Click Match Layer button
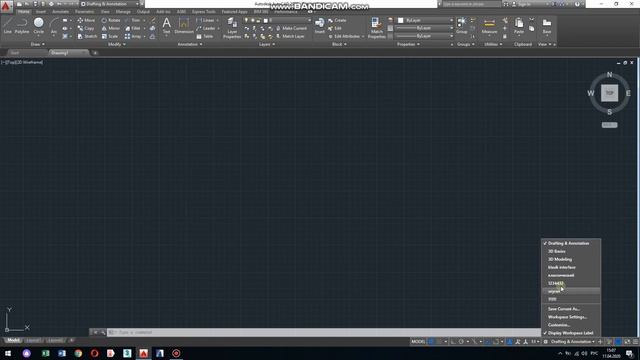The width and height of the screenshot is (640, 360). [290, 36]
